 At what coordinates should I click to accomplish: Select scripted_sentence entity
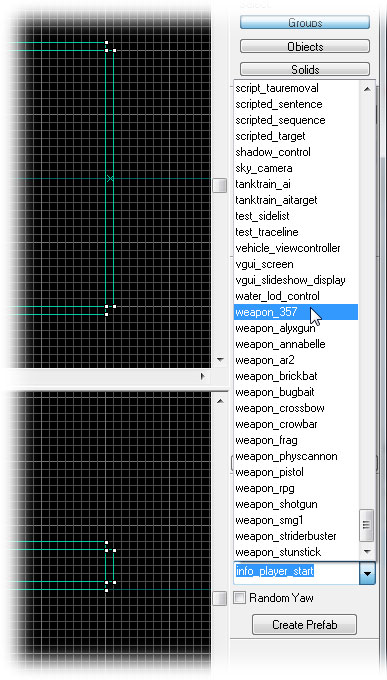(x=296, y=104)
